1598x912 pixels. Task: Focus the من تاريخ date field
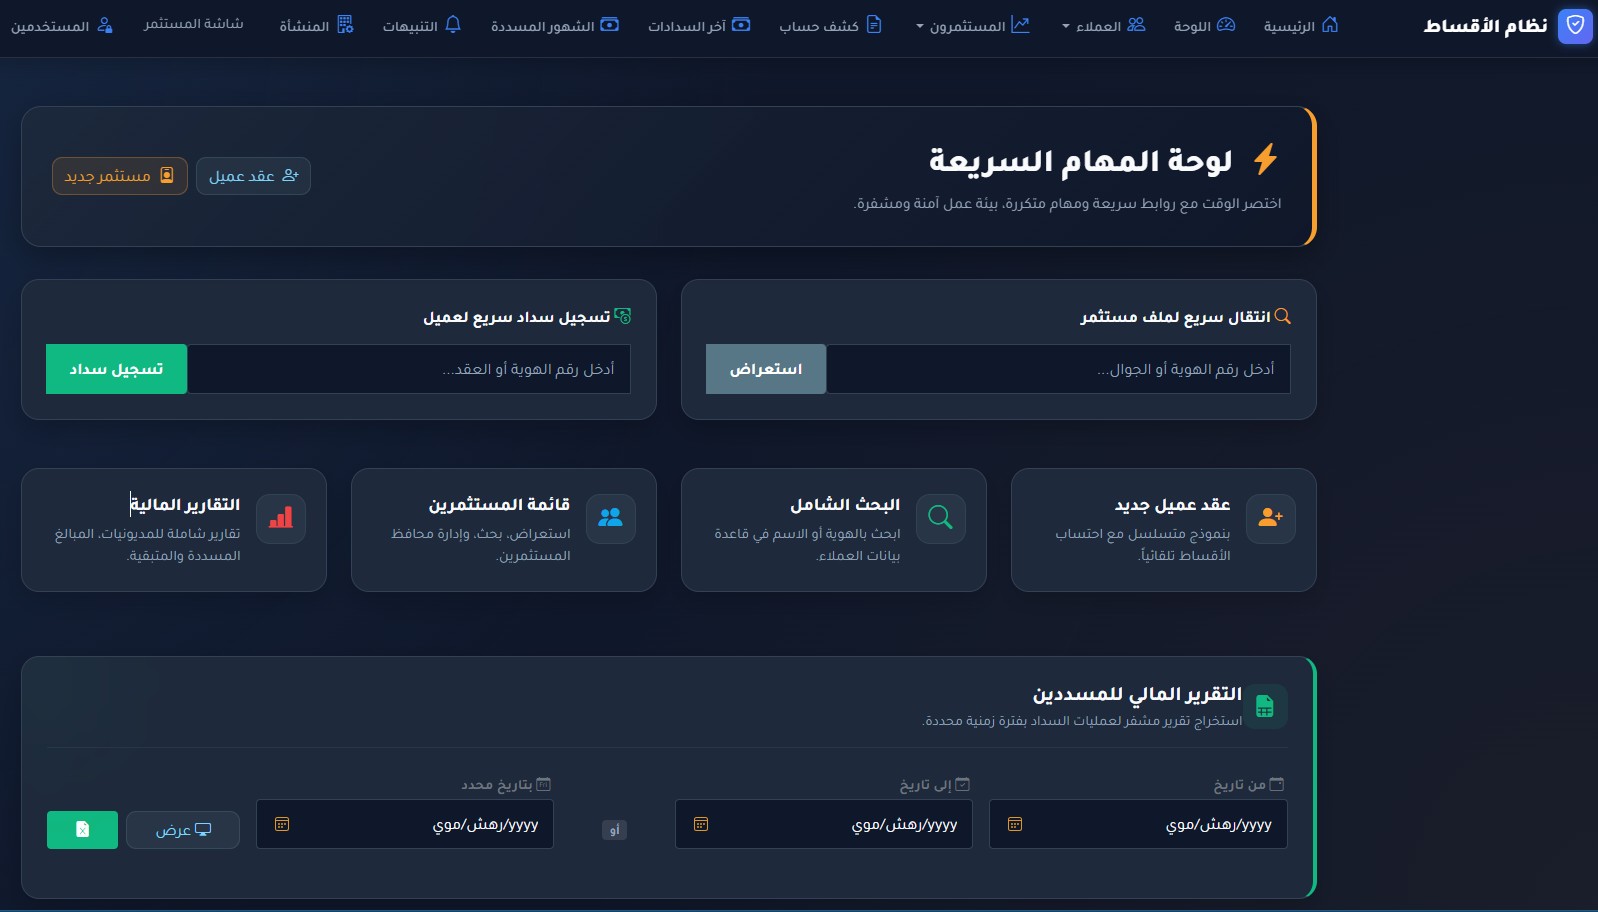(1138, 824)
